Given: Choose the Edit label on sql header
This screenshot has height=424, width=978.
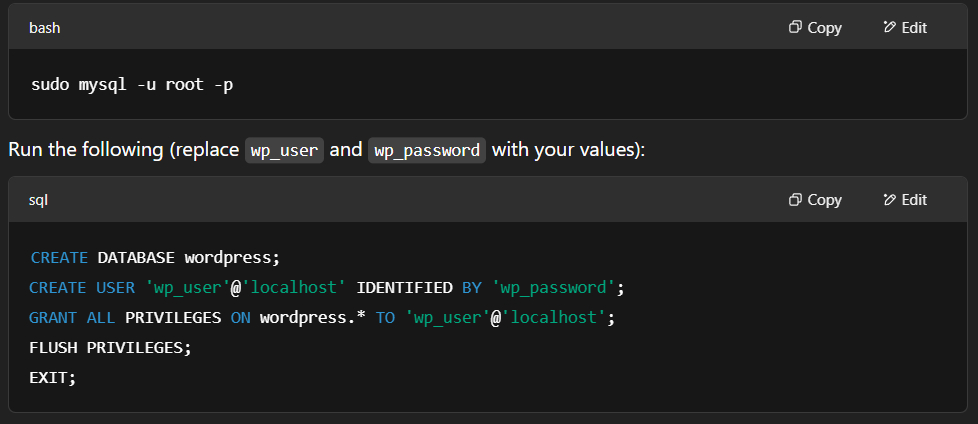Looking at the screenshot, I should pos(914,200).
